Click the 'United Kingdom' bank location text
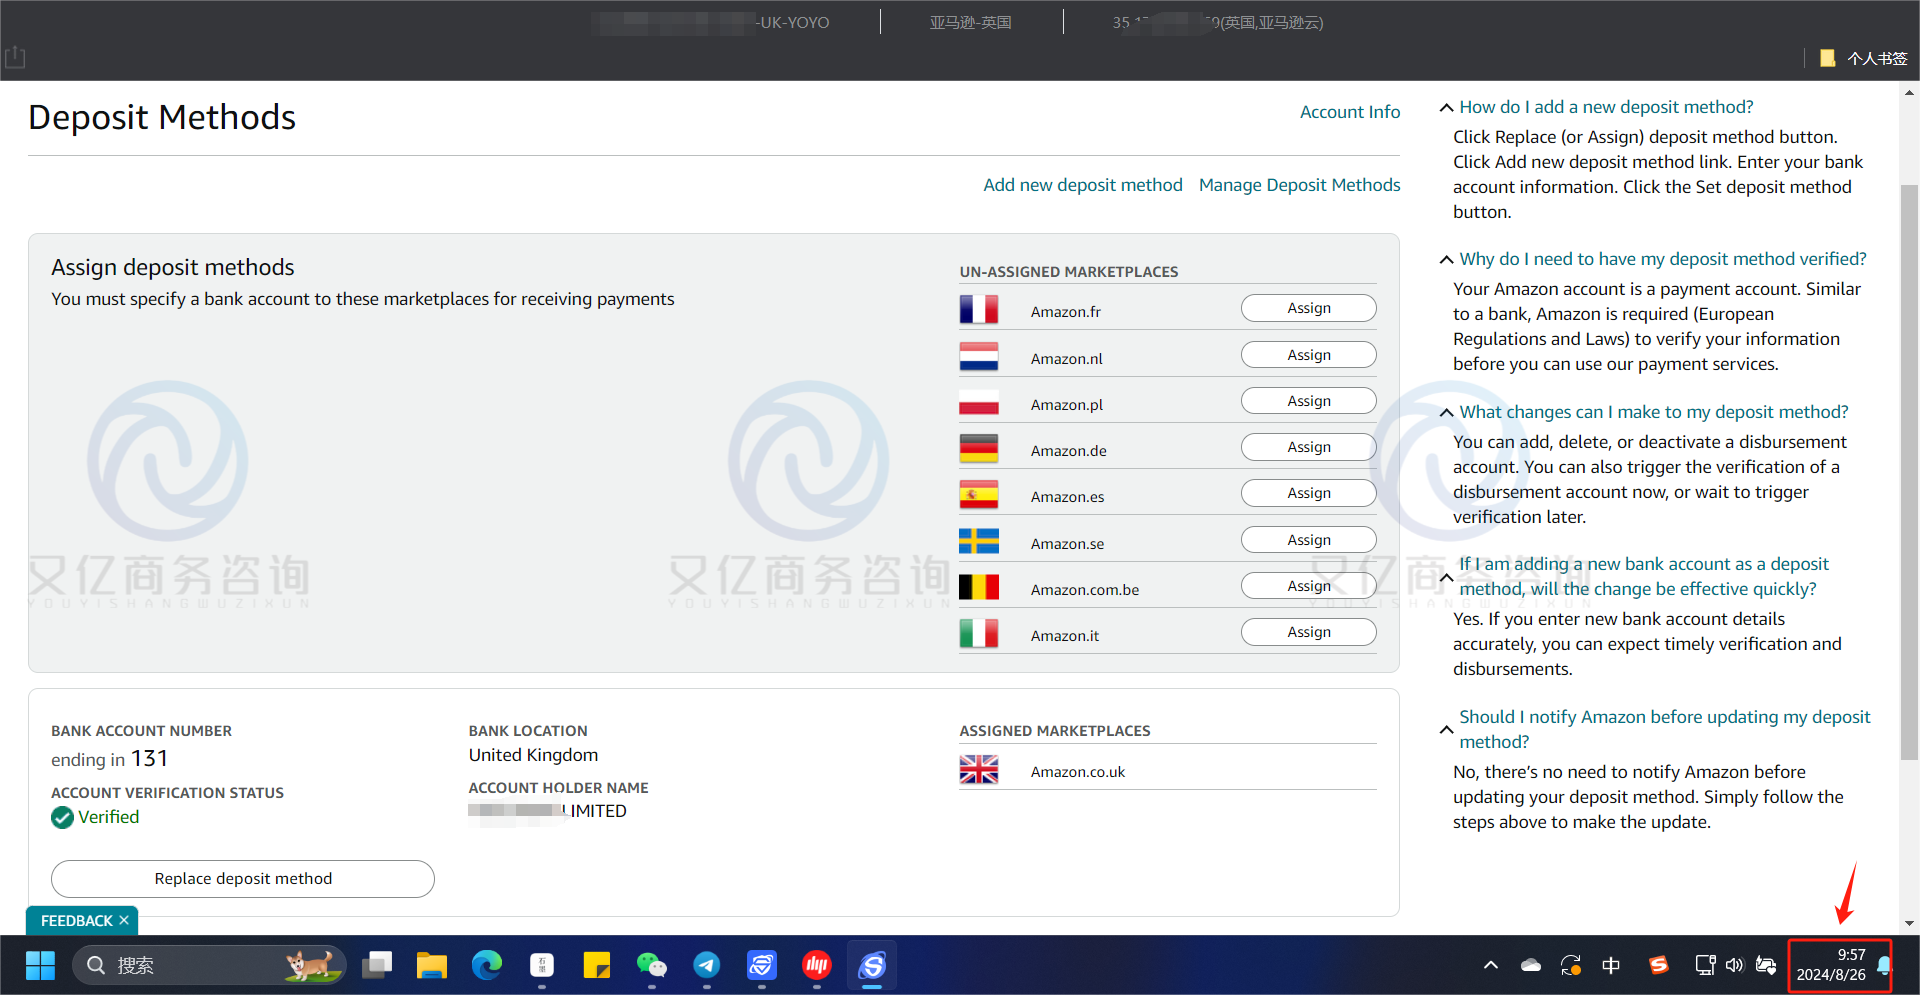Screen dimensions: 1920x995 pos(533,755)
